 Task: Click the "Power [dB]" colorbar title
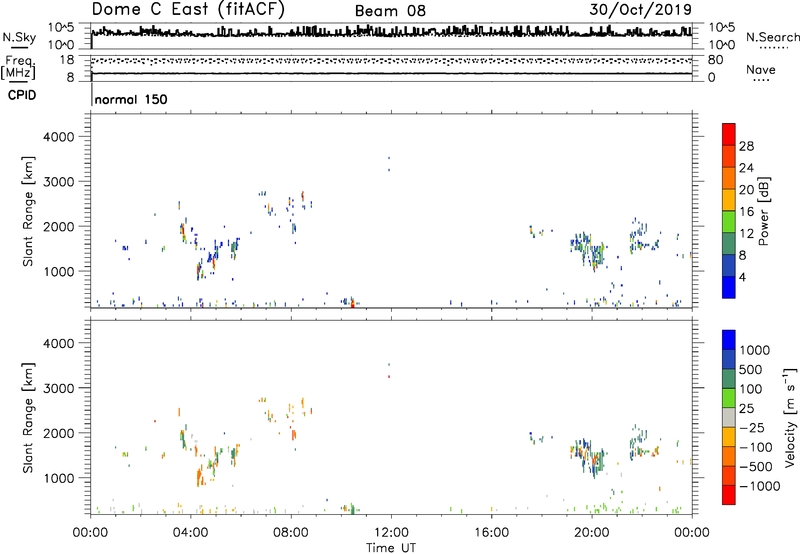click(x=763, y=211)
